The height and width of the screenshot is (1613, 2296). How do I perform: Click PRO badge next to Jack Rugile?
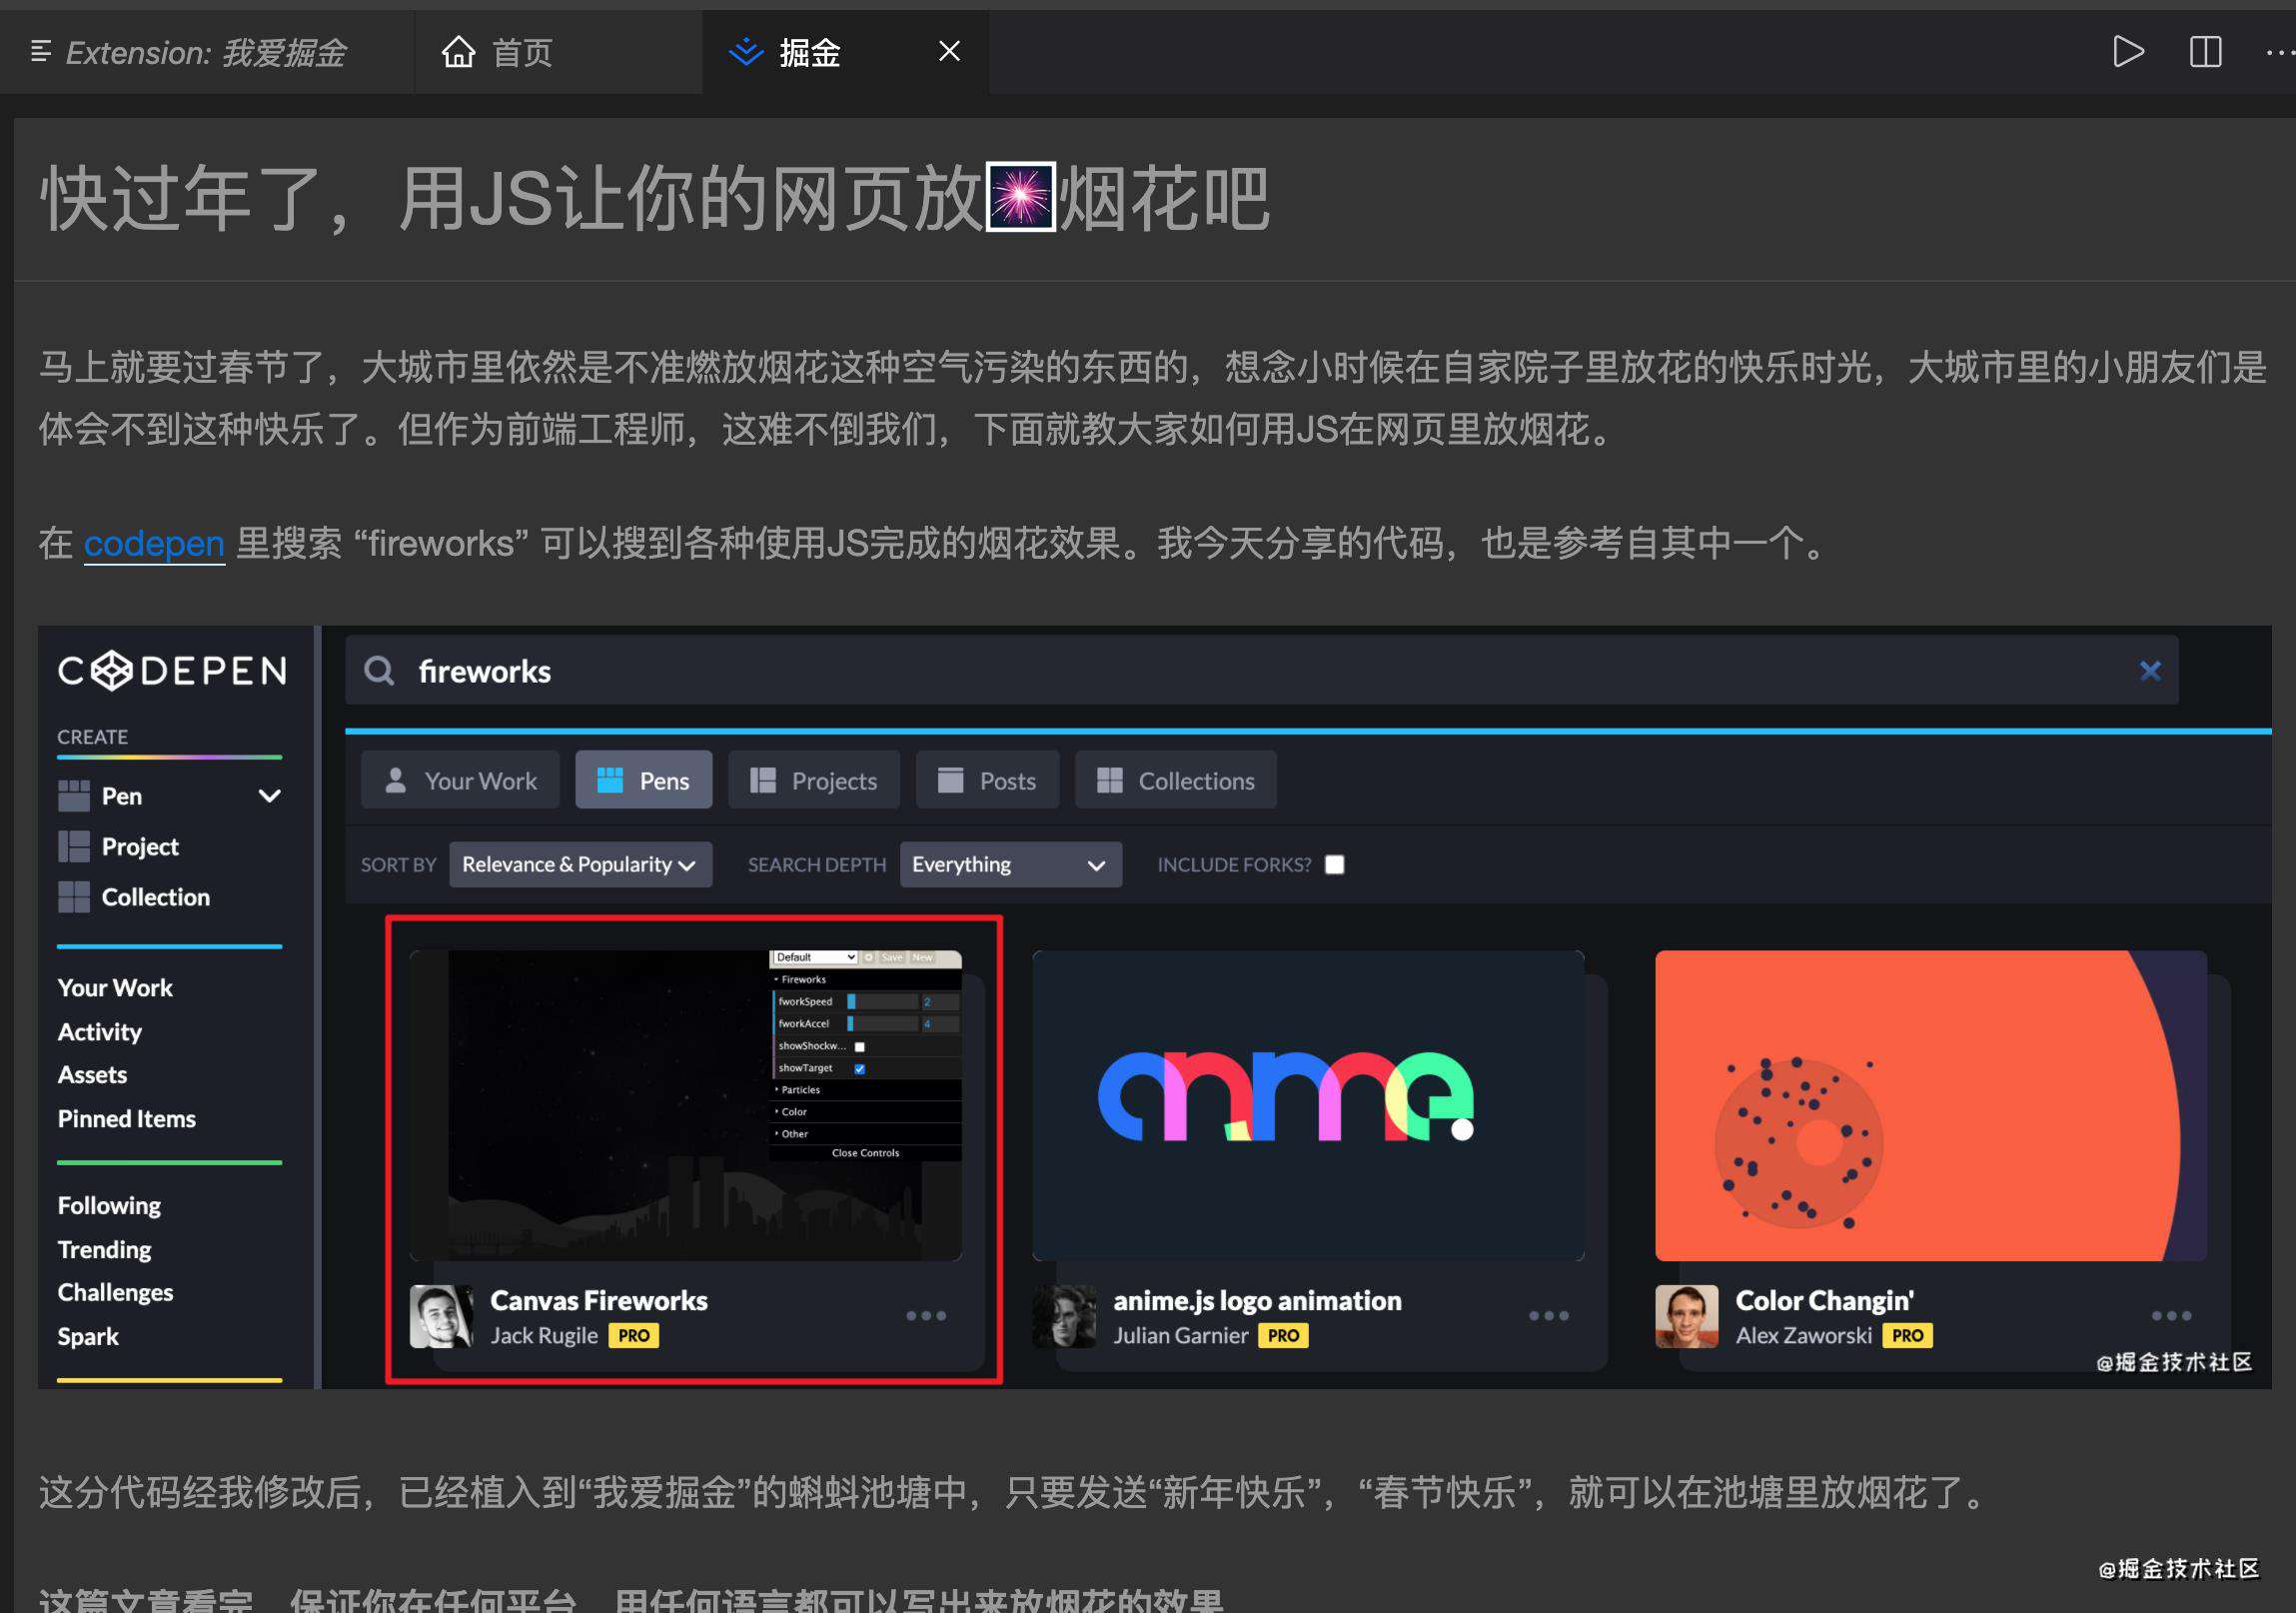tap(634, 1335)
